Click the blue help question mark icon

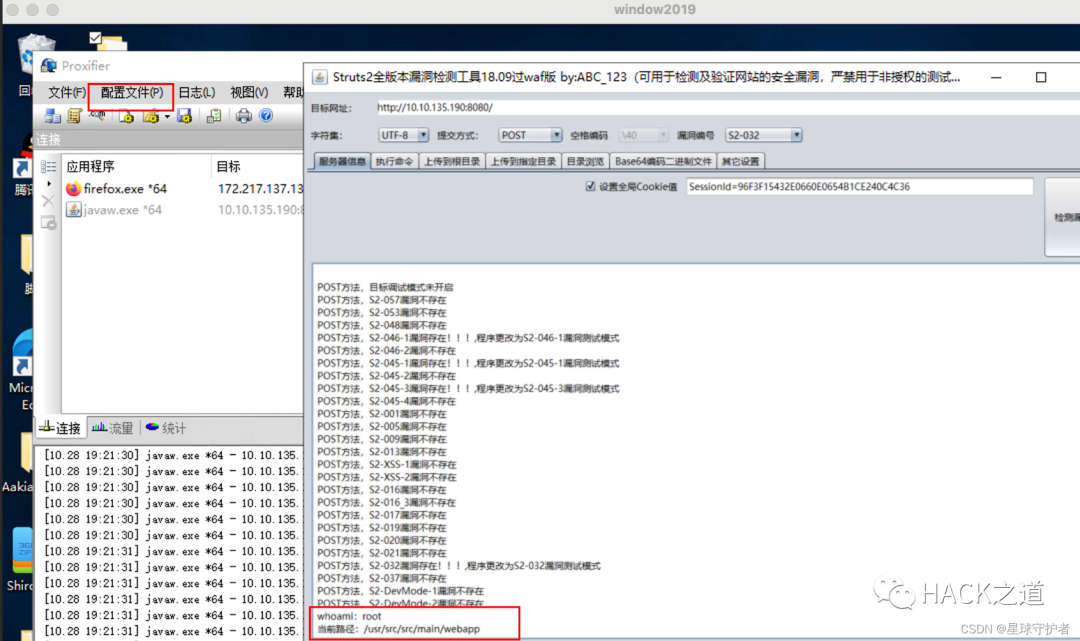266,115
